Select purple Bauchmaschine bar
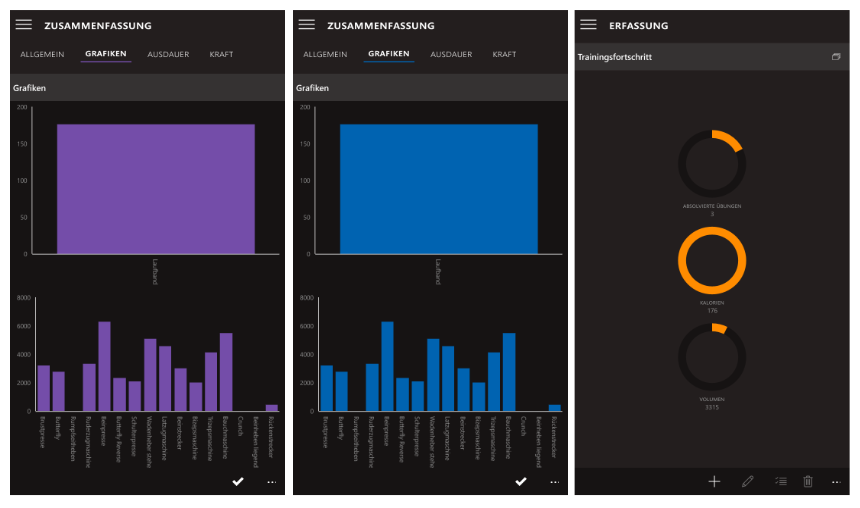 pos(226,372)
